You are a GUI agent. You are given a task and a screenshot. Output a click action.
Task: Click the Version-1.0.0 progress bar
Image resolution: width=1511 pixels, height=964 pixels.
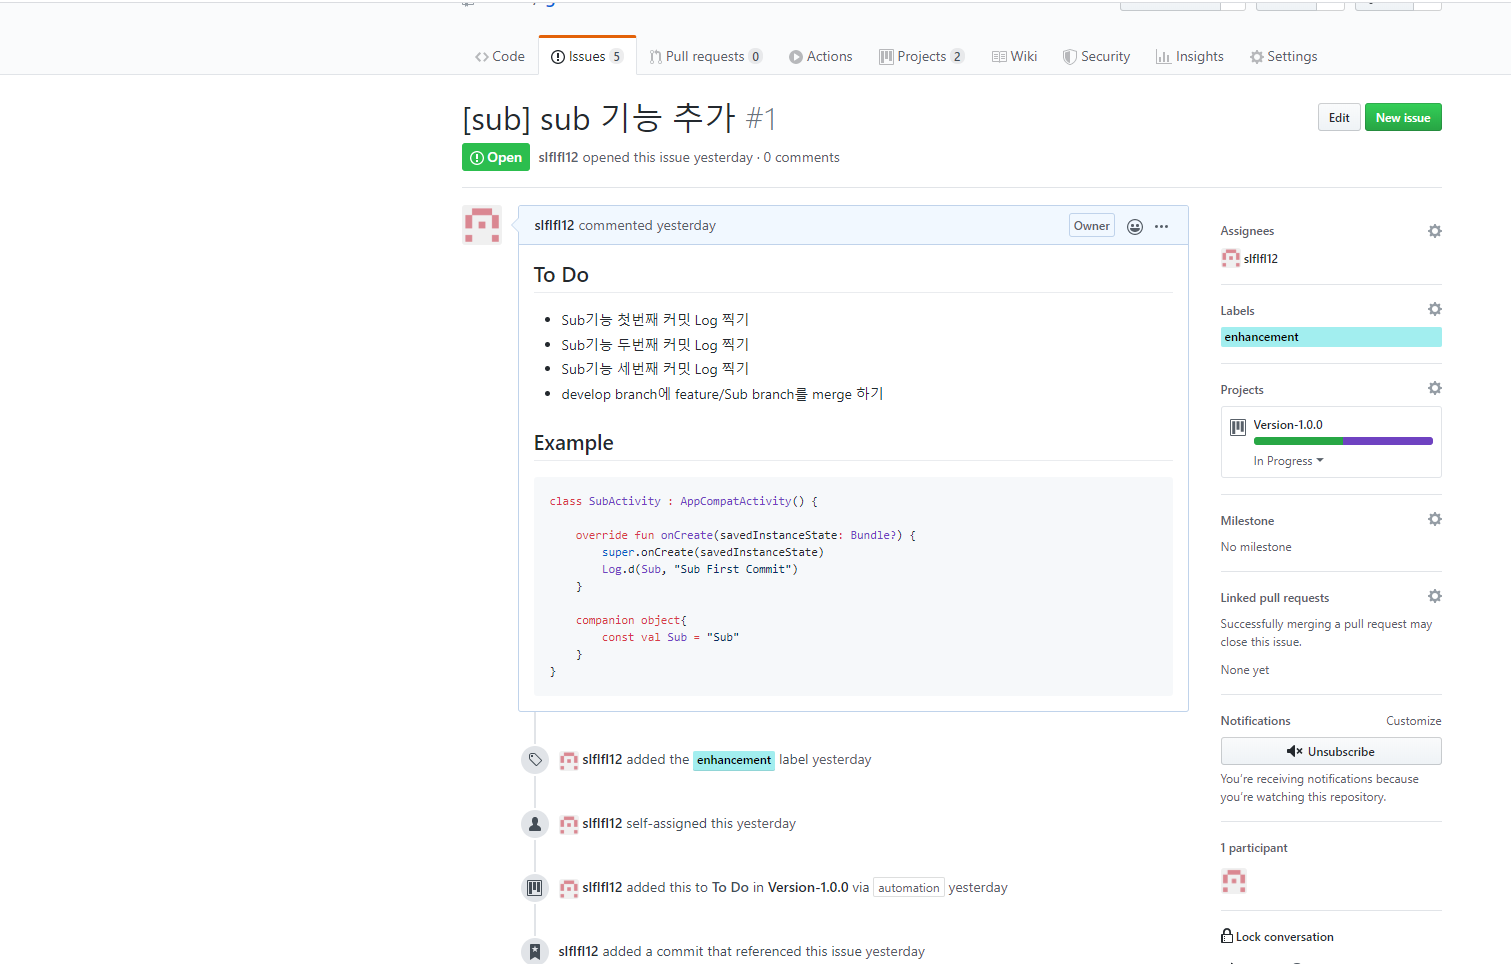(1342, 441)
